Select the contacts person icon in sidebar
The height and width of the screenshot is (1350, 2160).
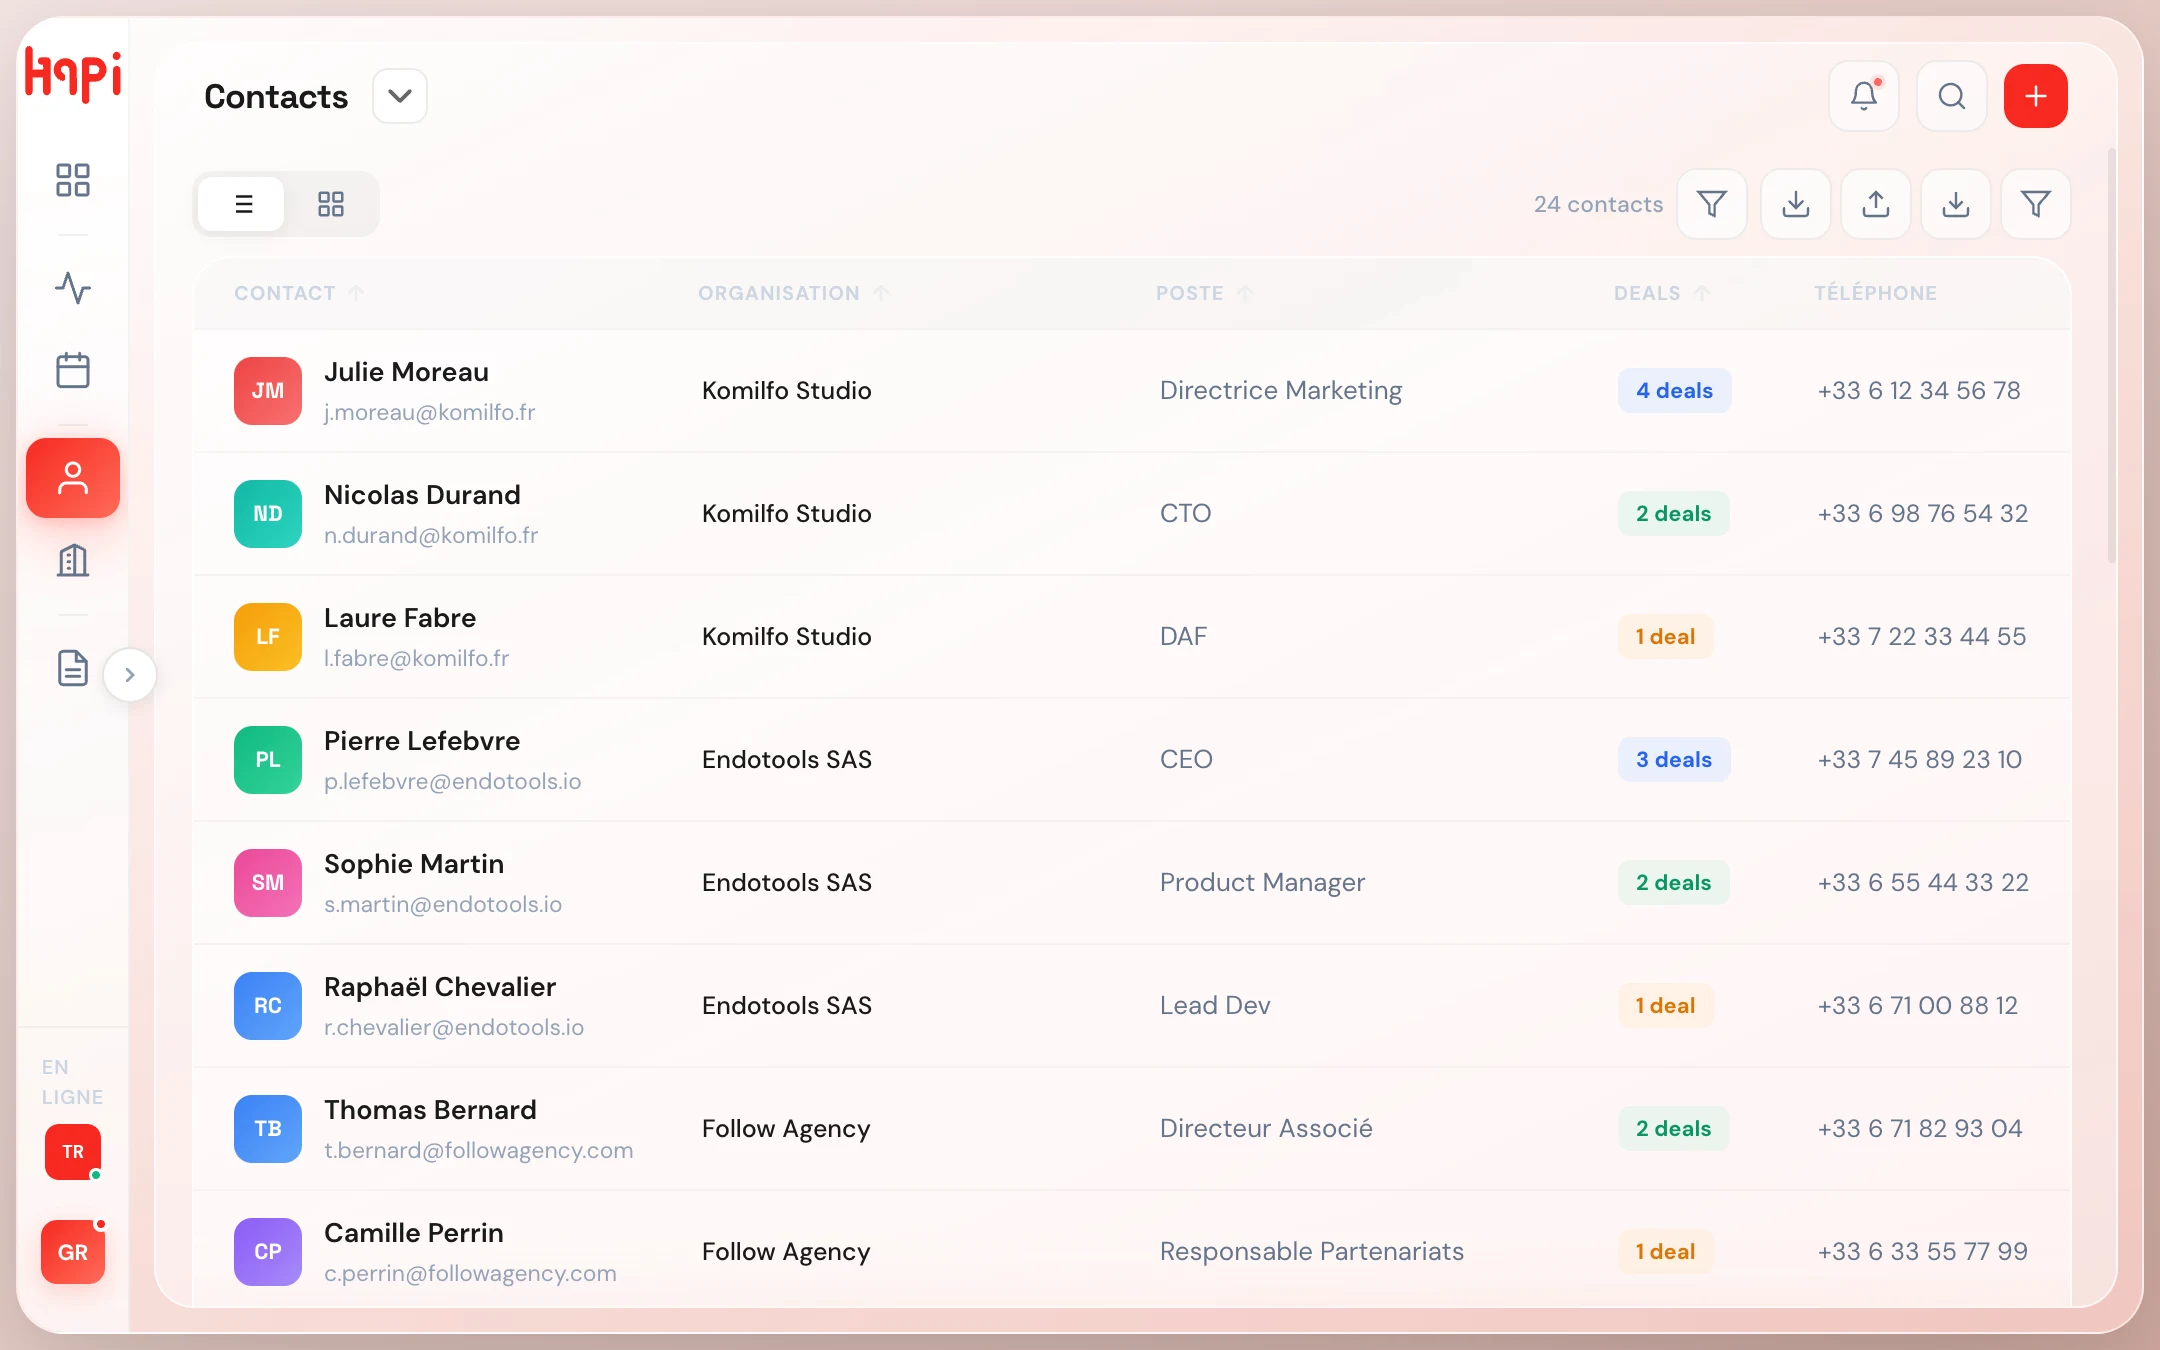pyautogui.click(x=72, y=478)
